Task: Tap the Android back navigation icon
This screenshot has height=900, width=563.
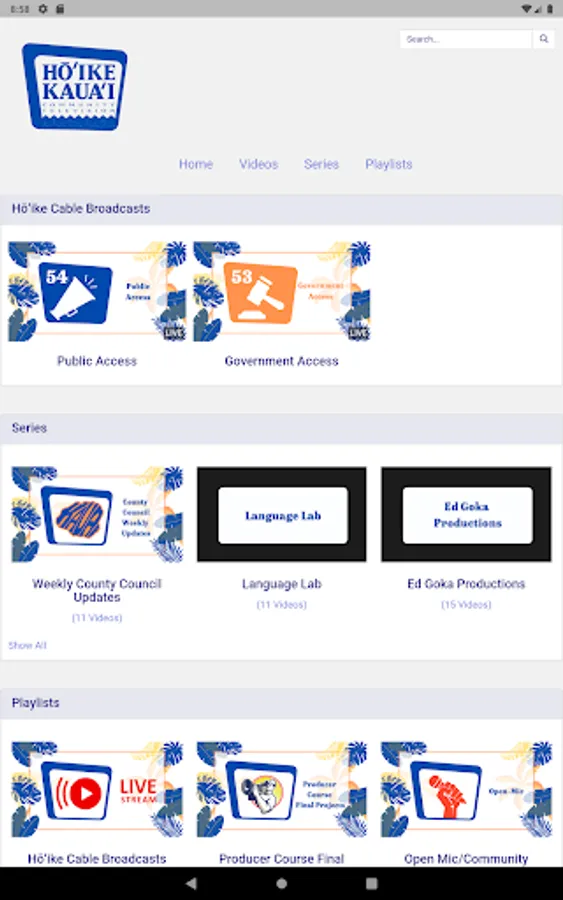Action: pos(191,883)
